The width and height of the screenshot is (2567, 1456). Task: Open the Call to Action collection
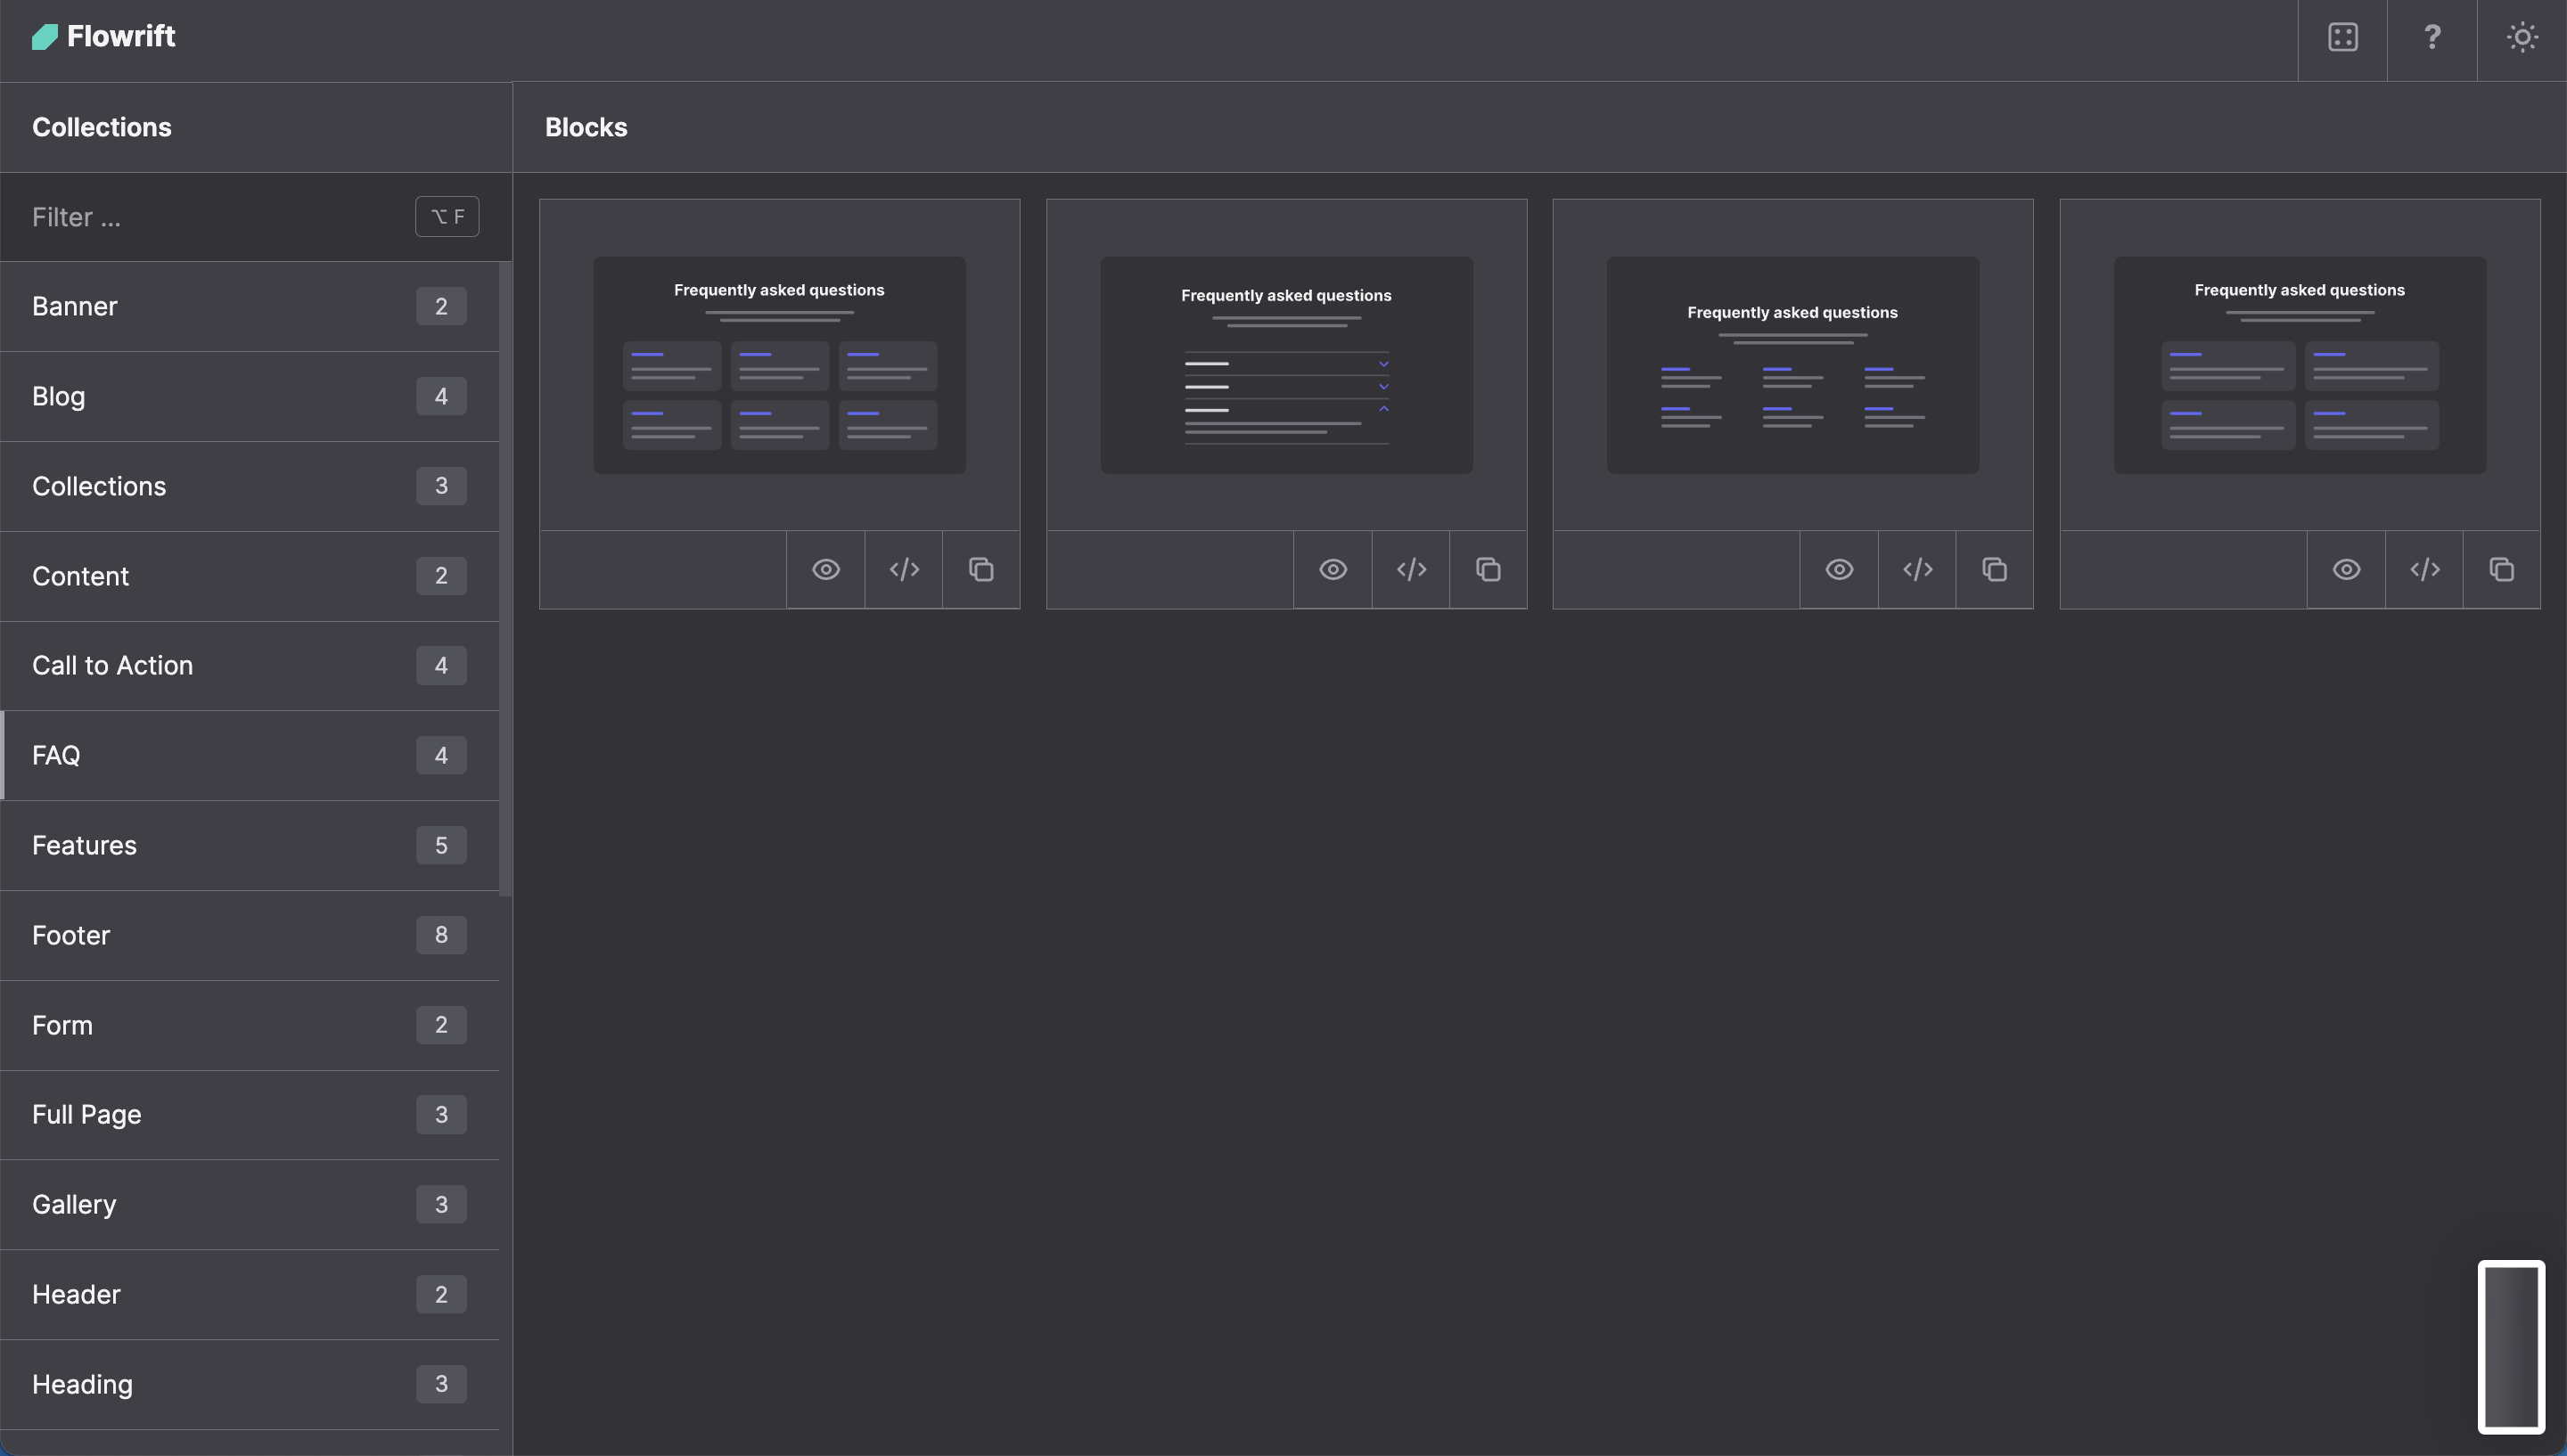(x=250, y=666)
